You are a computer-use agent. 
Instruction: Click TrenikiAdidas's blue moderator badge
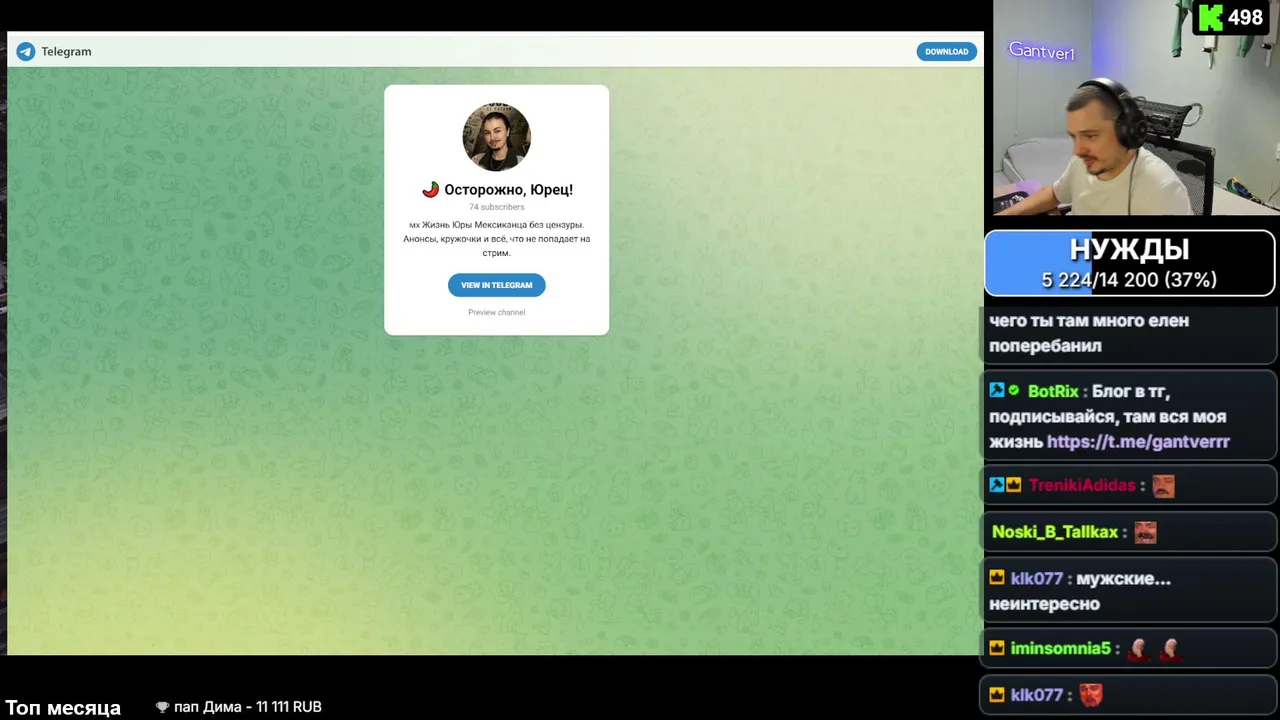pyautogui.click(x=997, y=485)
